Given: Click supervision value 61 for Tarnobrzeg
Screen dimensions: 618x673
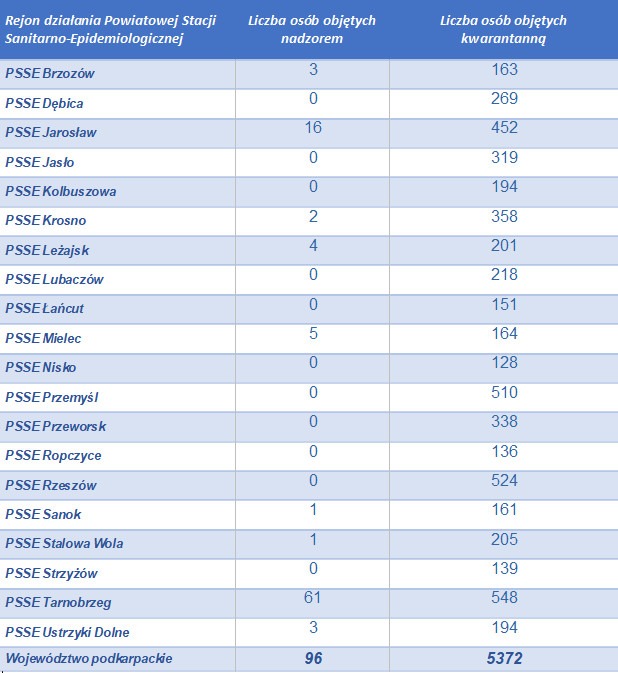Looking at the screenshot, I should pyautogui.click(x=313, y=598).
